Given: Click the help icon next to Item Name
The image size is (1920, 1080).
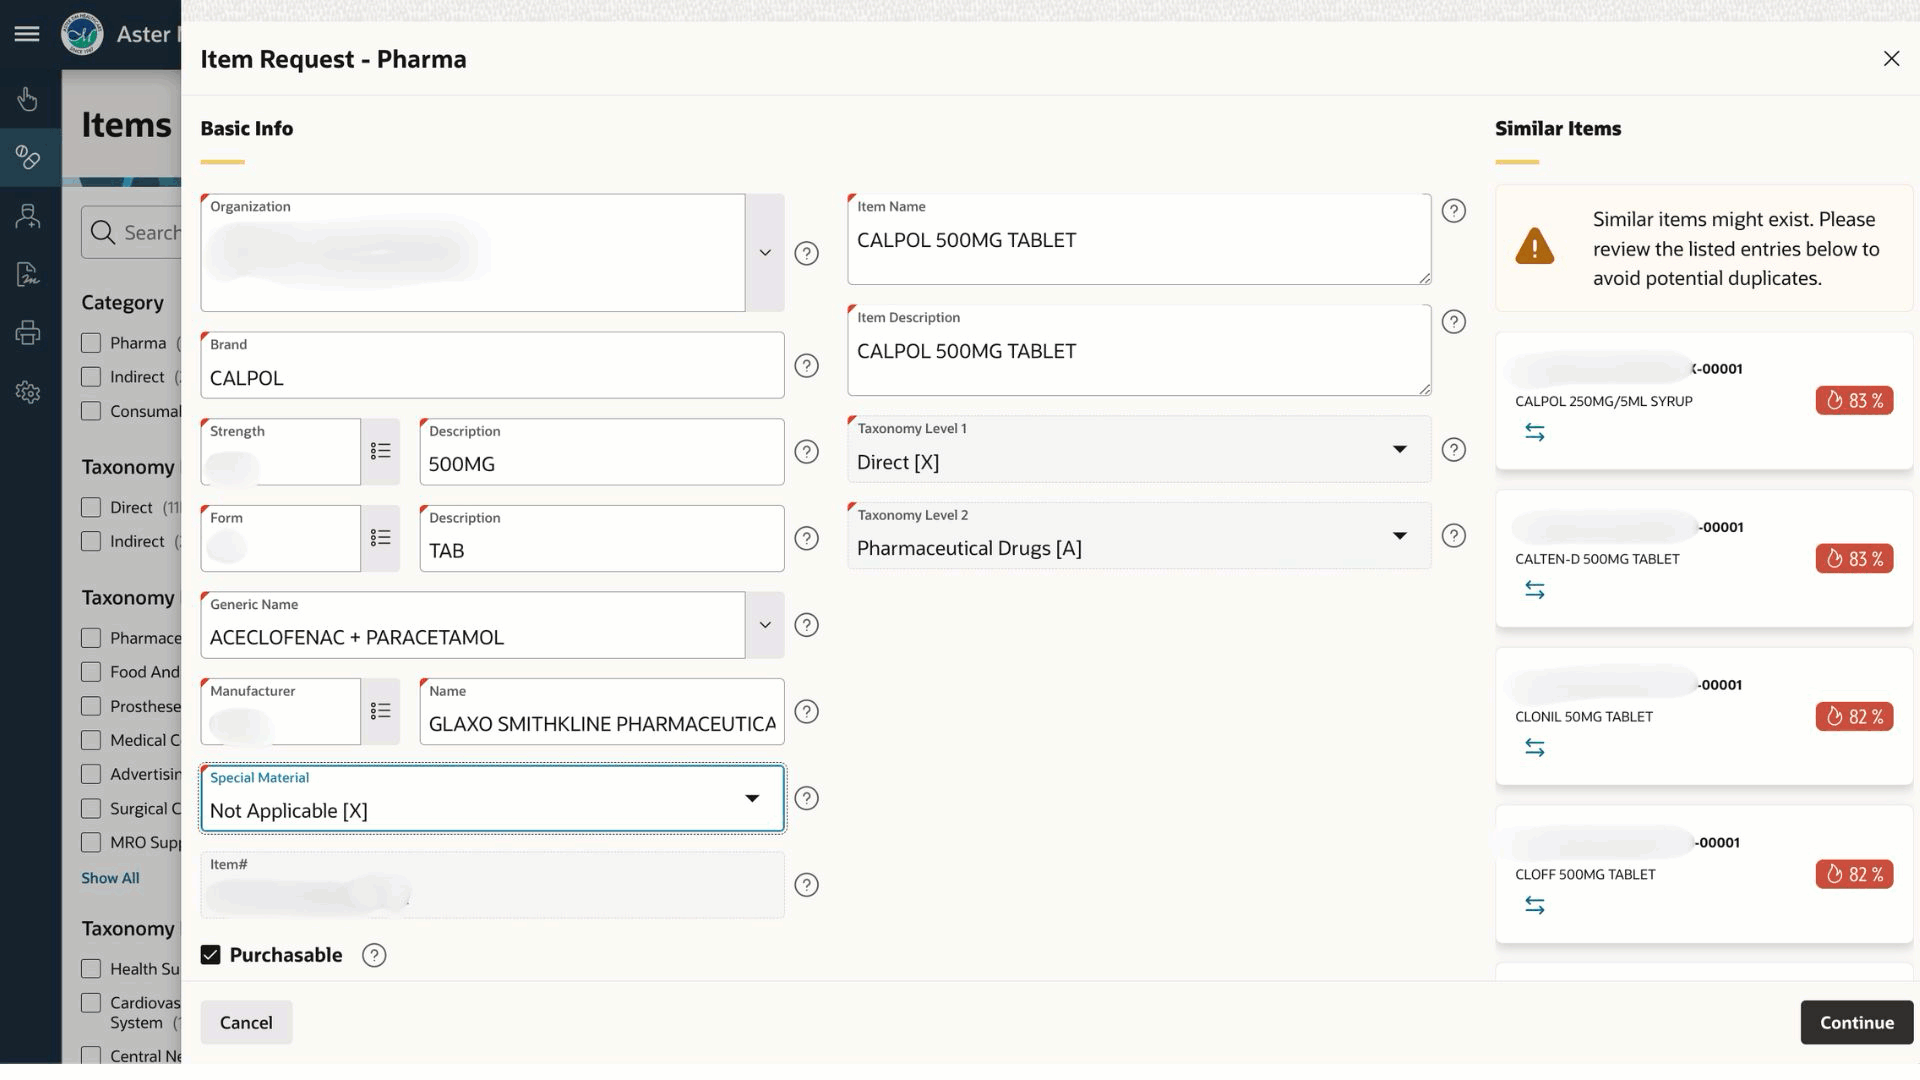Looking at the screenshot, I should coord(1454,210).
